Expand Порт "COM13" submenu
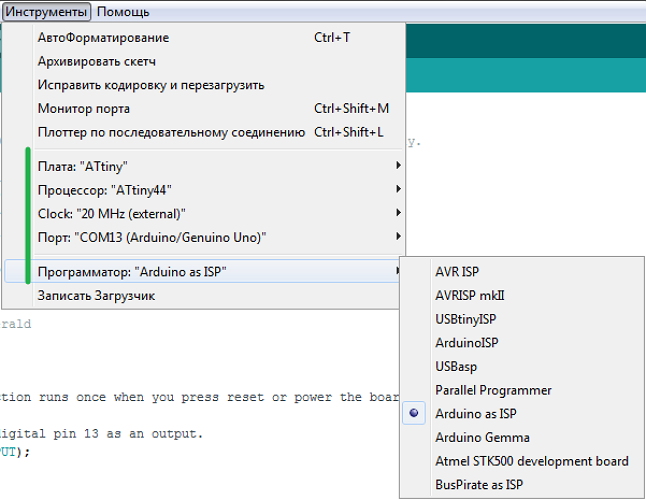Screen dimensions: 646x500 pyautogui.click(x=151, y=238)
